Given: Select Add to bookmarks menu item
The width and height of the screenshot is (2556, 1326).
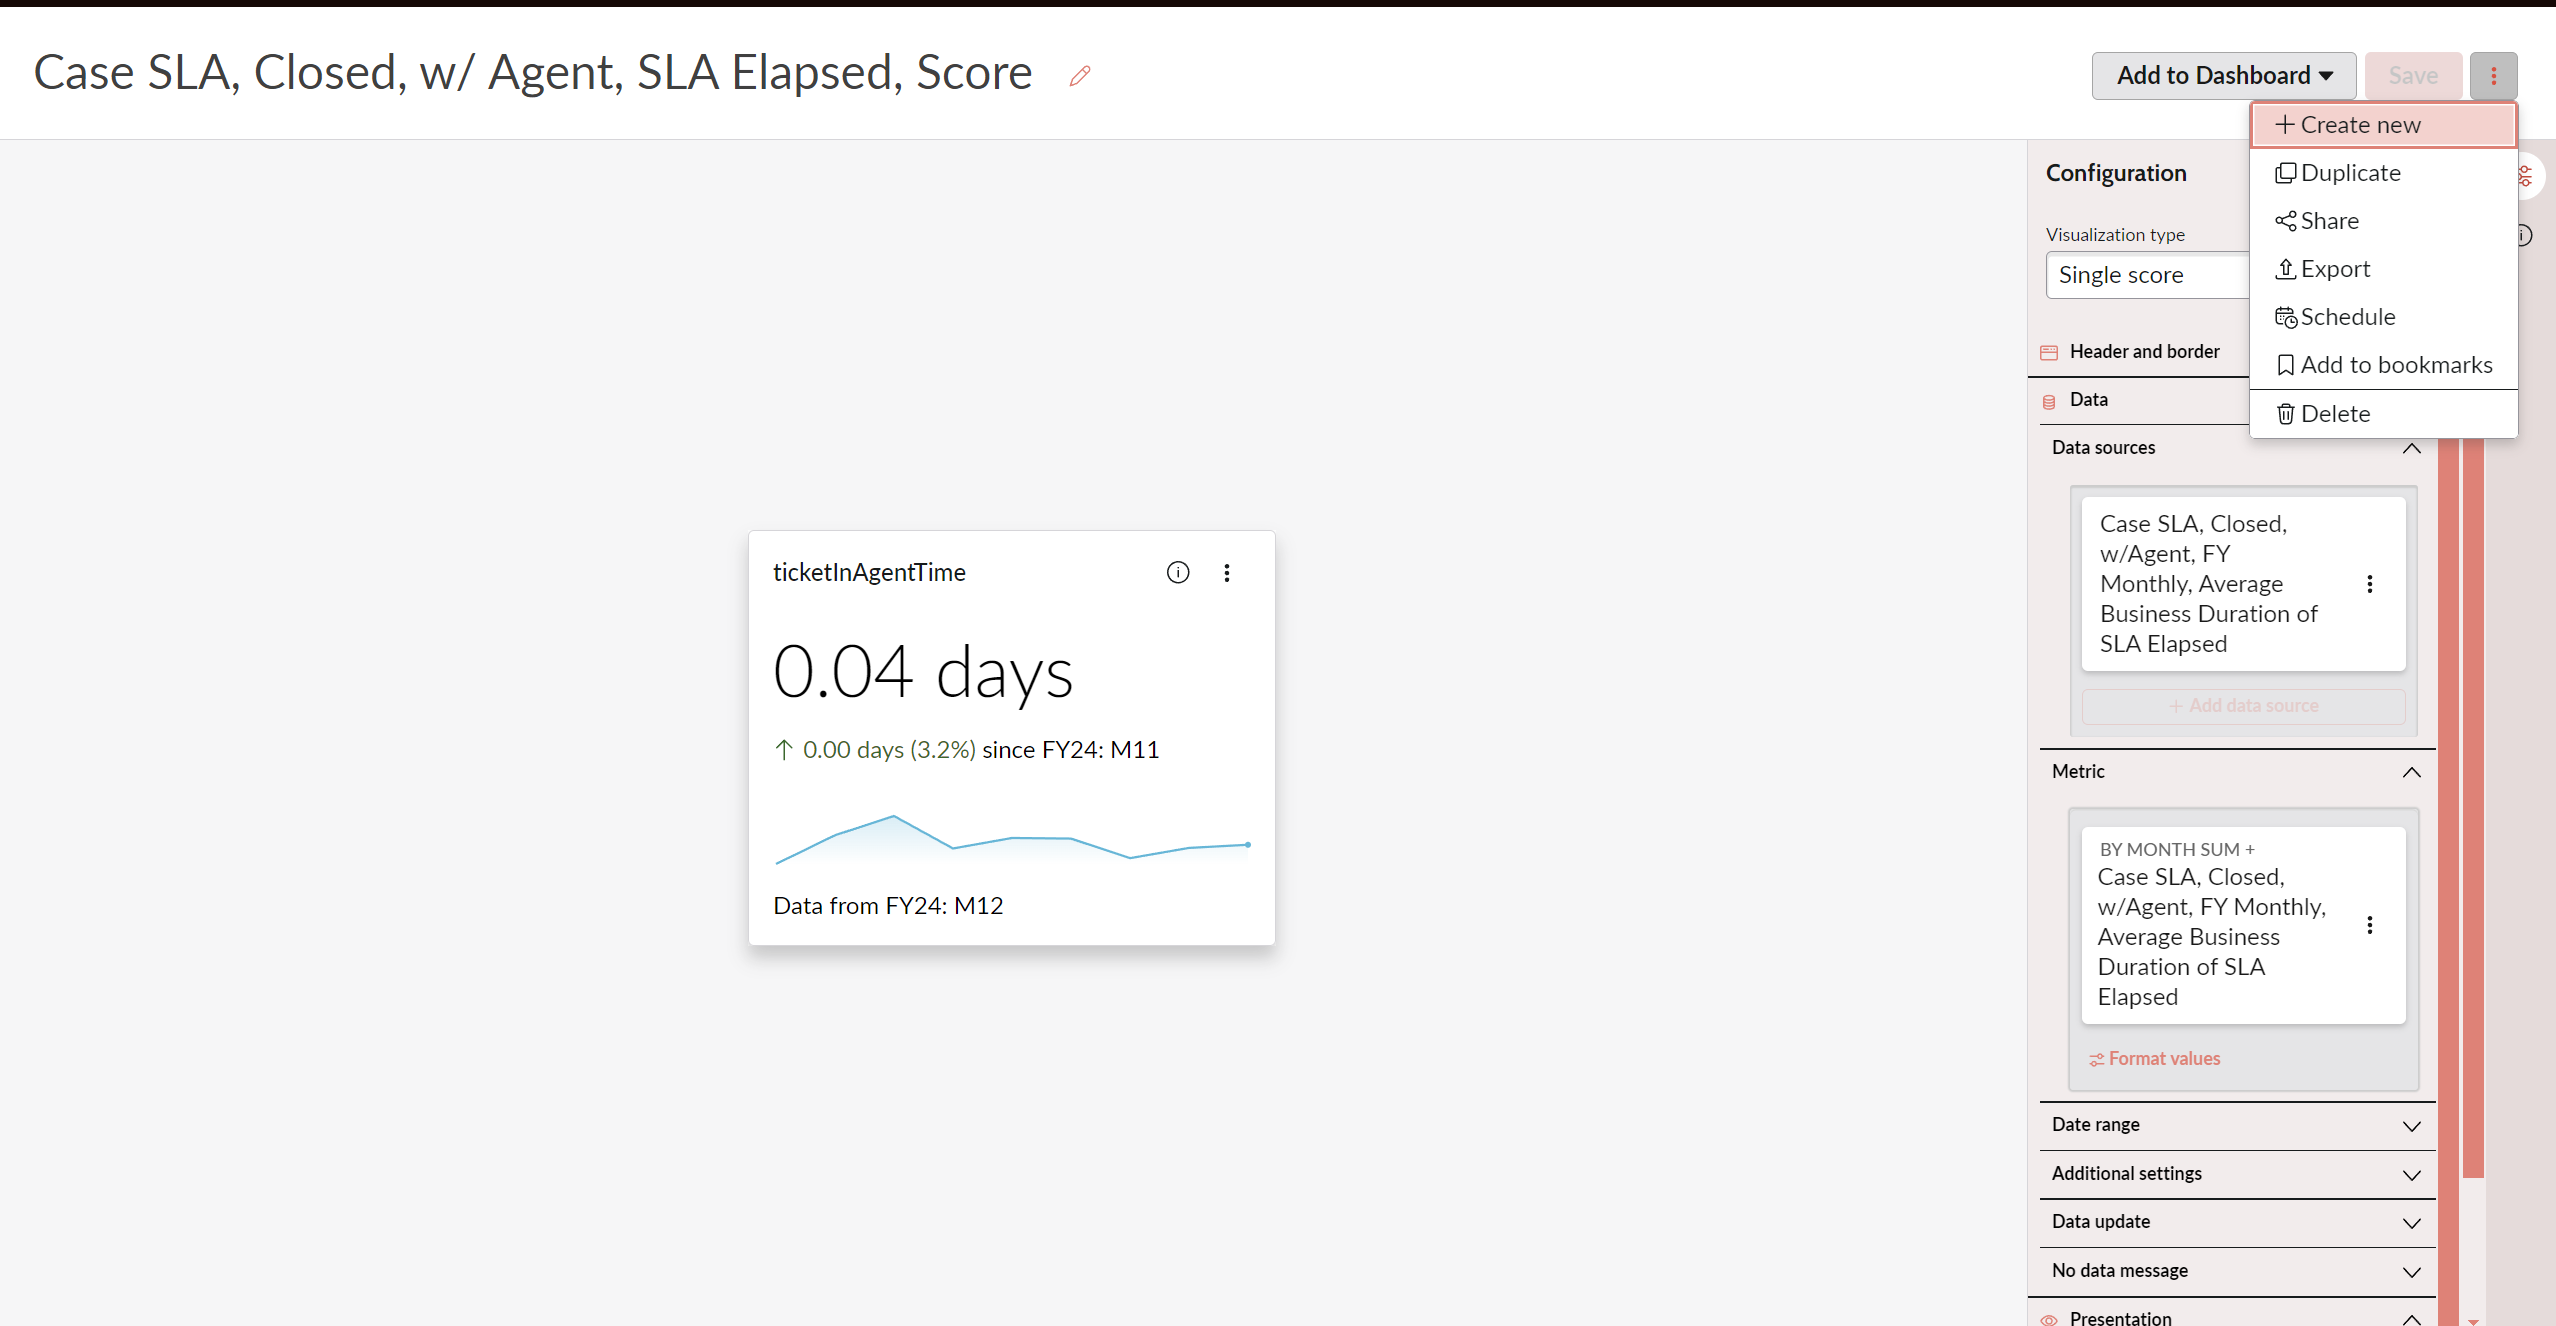Looking at the screenshot, I should pos(2396,365).
